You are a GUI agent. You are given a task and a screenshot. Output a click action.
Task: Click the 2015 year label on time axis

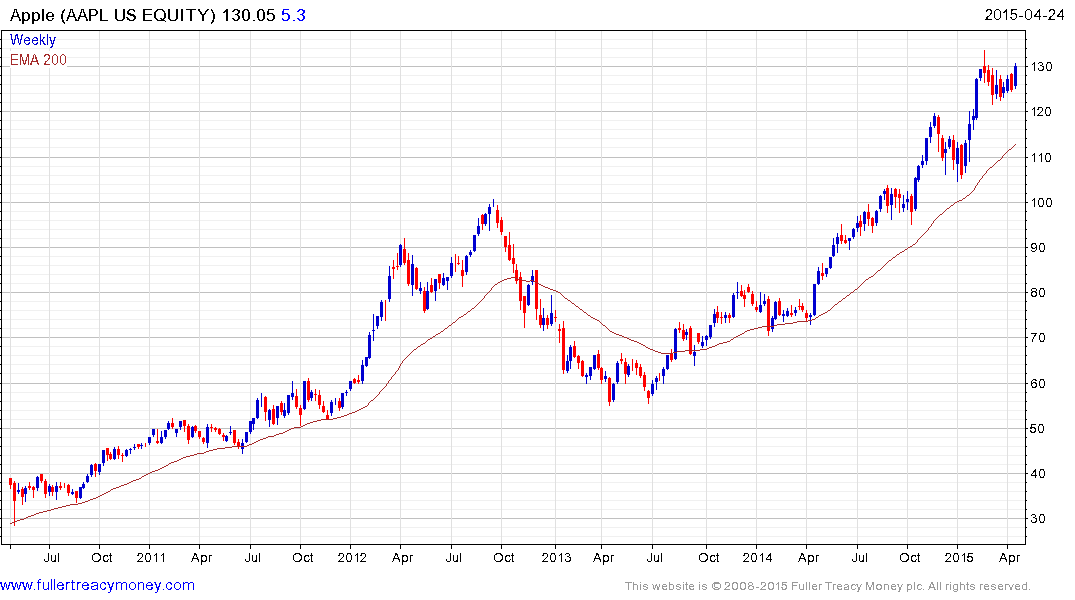click(958, 557)
